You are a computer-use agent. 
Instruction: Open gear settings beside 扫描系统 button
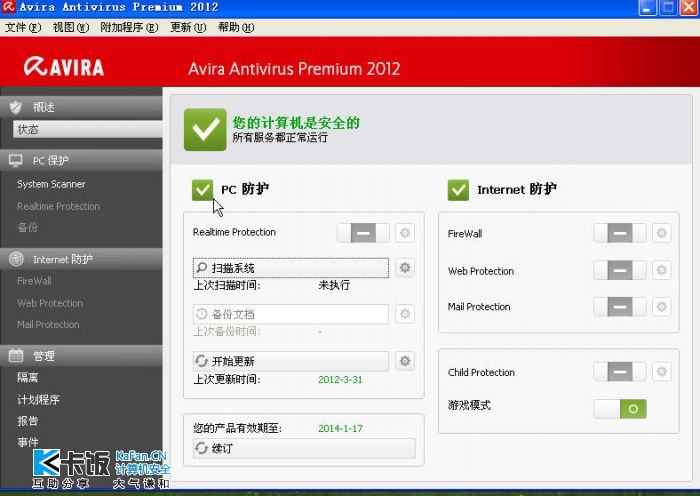click(405, 267)
